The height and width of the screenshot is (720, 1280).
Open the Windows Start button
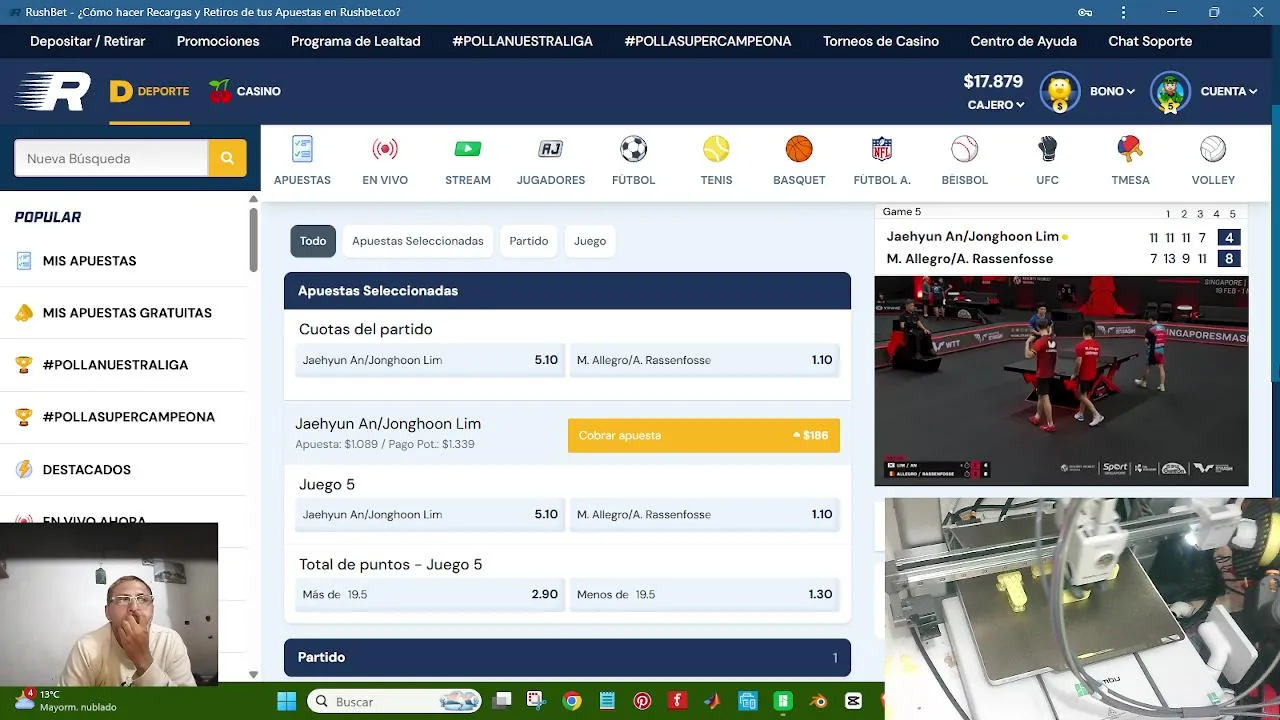click(287, 701)
